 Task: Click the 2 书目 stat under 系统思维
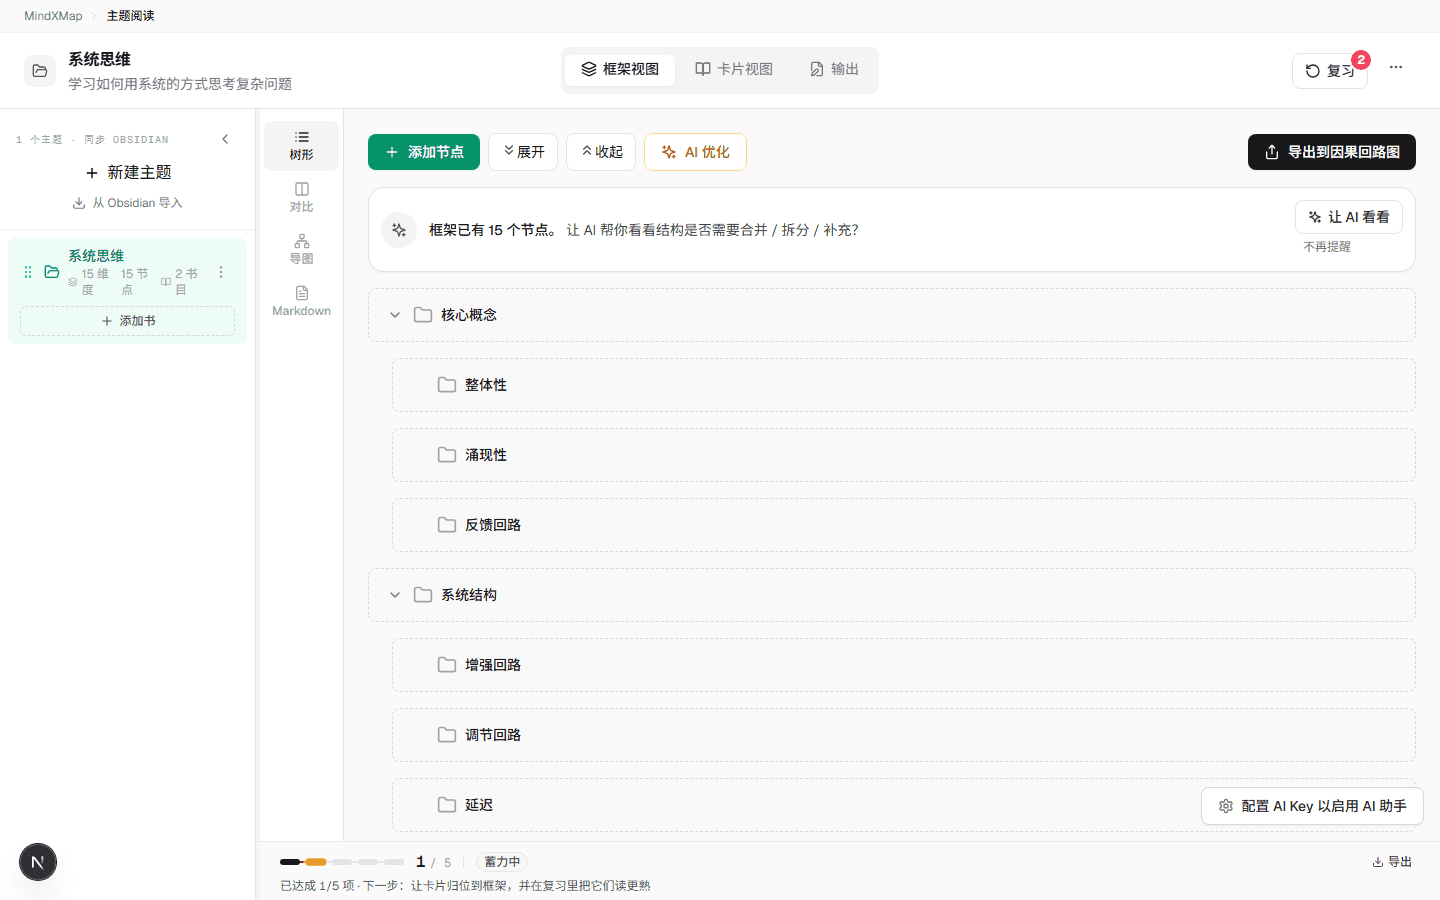[x=180, y=282]
